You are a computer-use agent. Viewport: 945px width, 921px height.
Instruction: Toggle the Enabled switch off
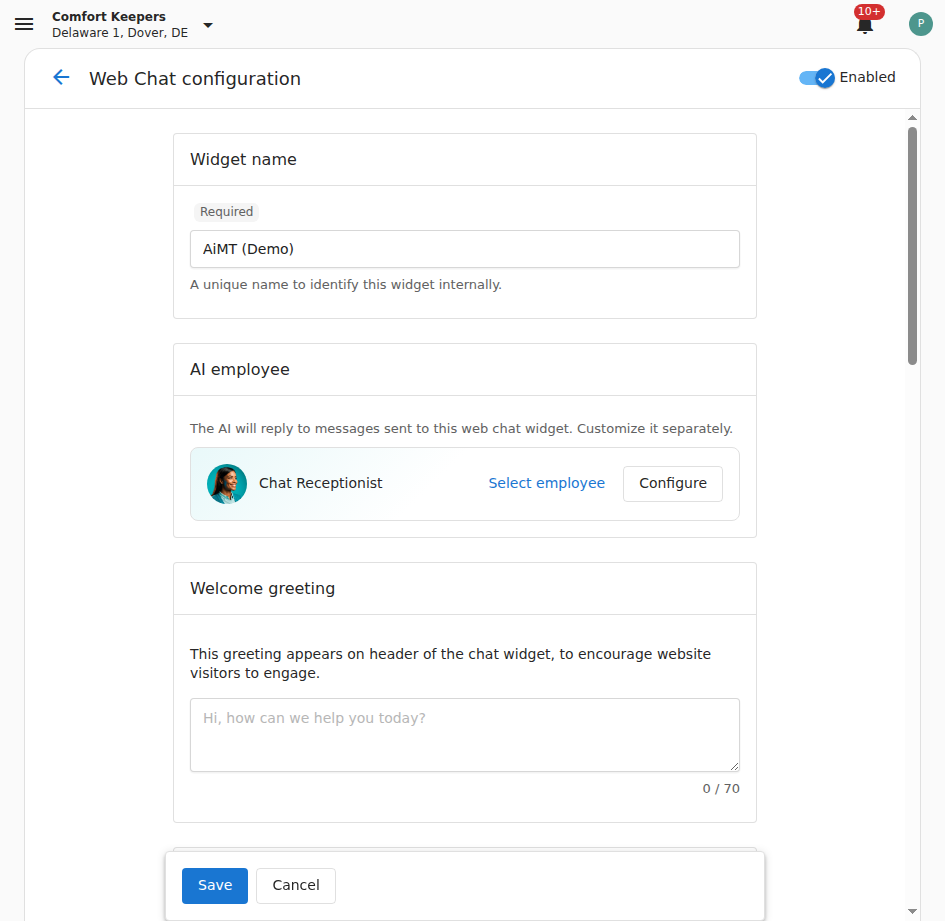pyautogui.click(x=817, y=78)
